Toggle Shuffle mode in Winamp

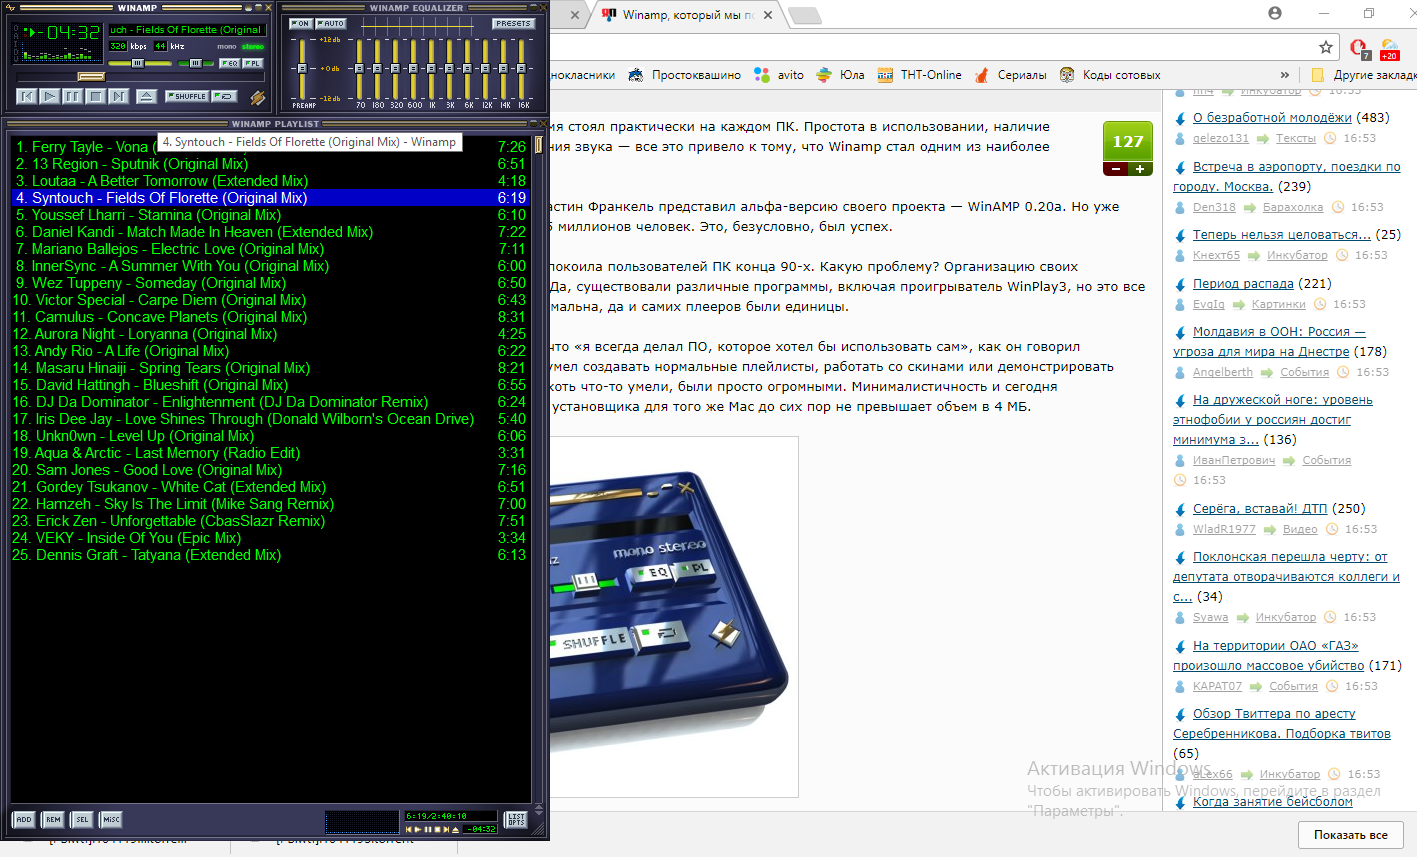point(187,96)
